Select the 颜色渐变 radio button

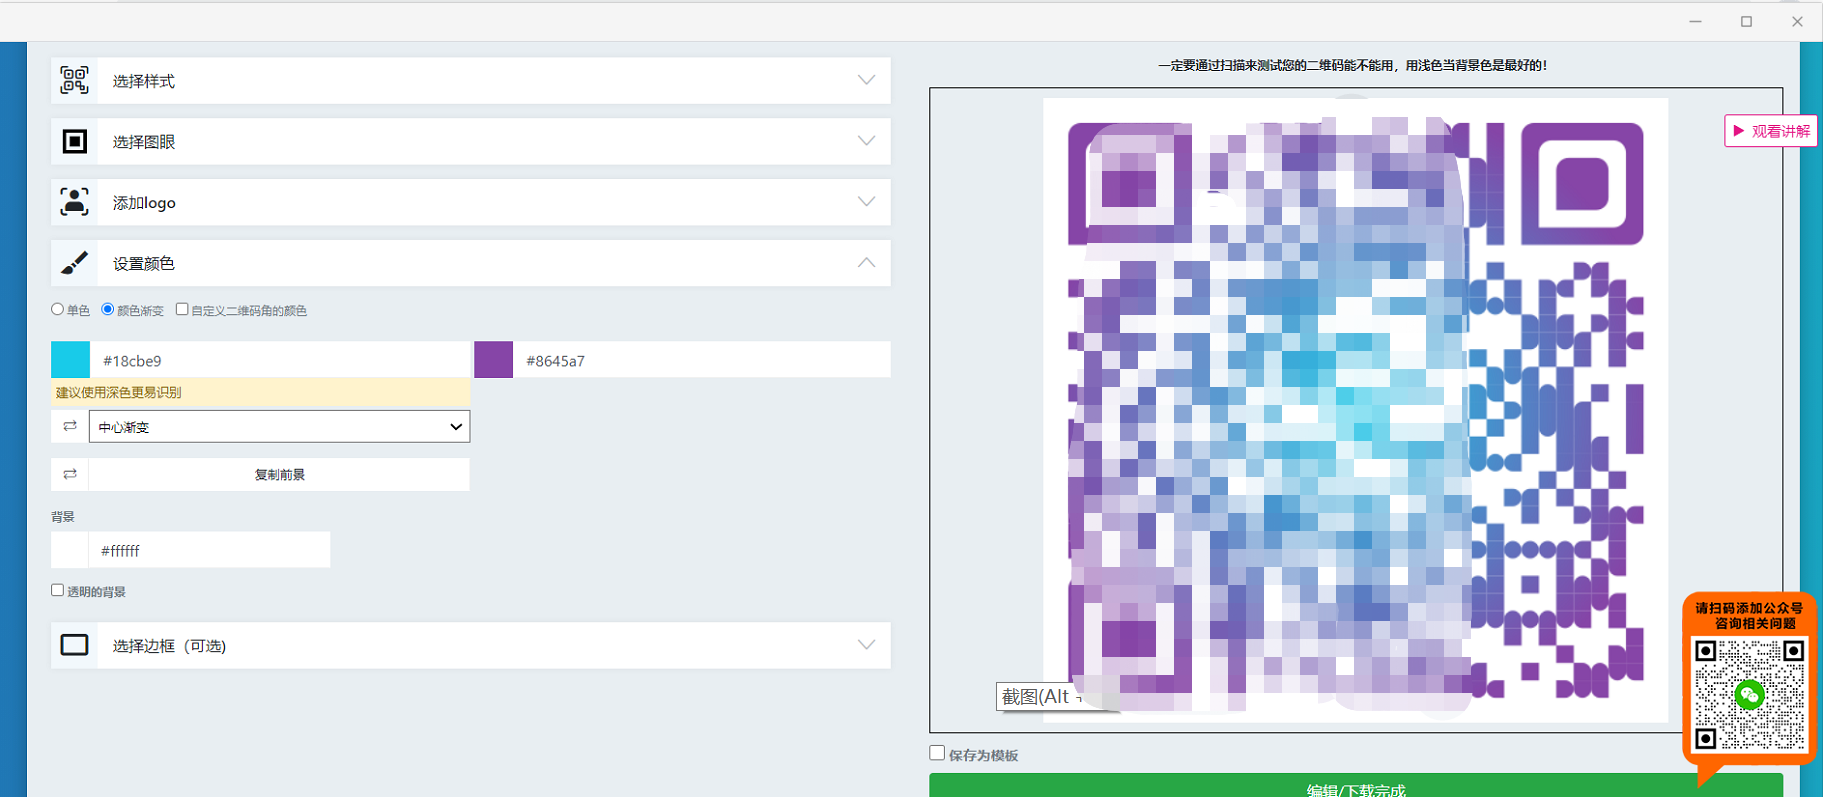click(108, 309)
